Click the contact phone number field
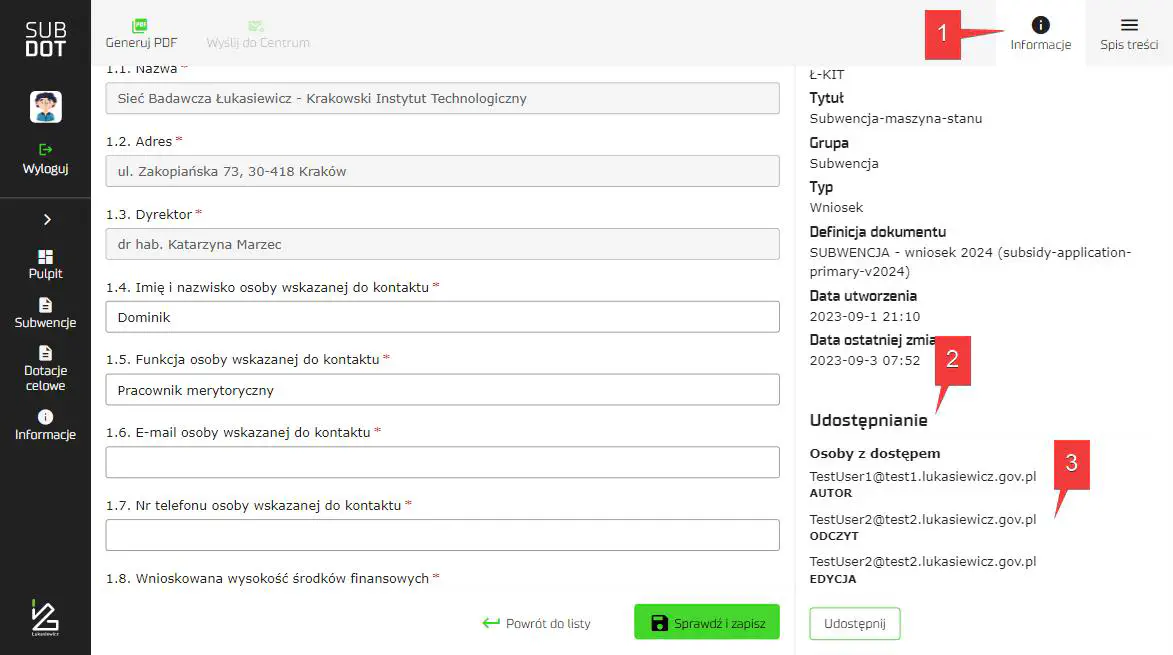Screen dimensions: 1173x655 coord(442,535)
